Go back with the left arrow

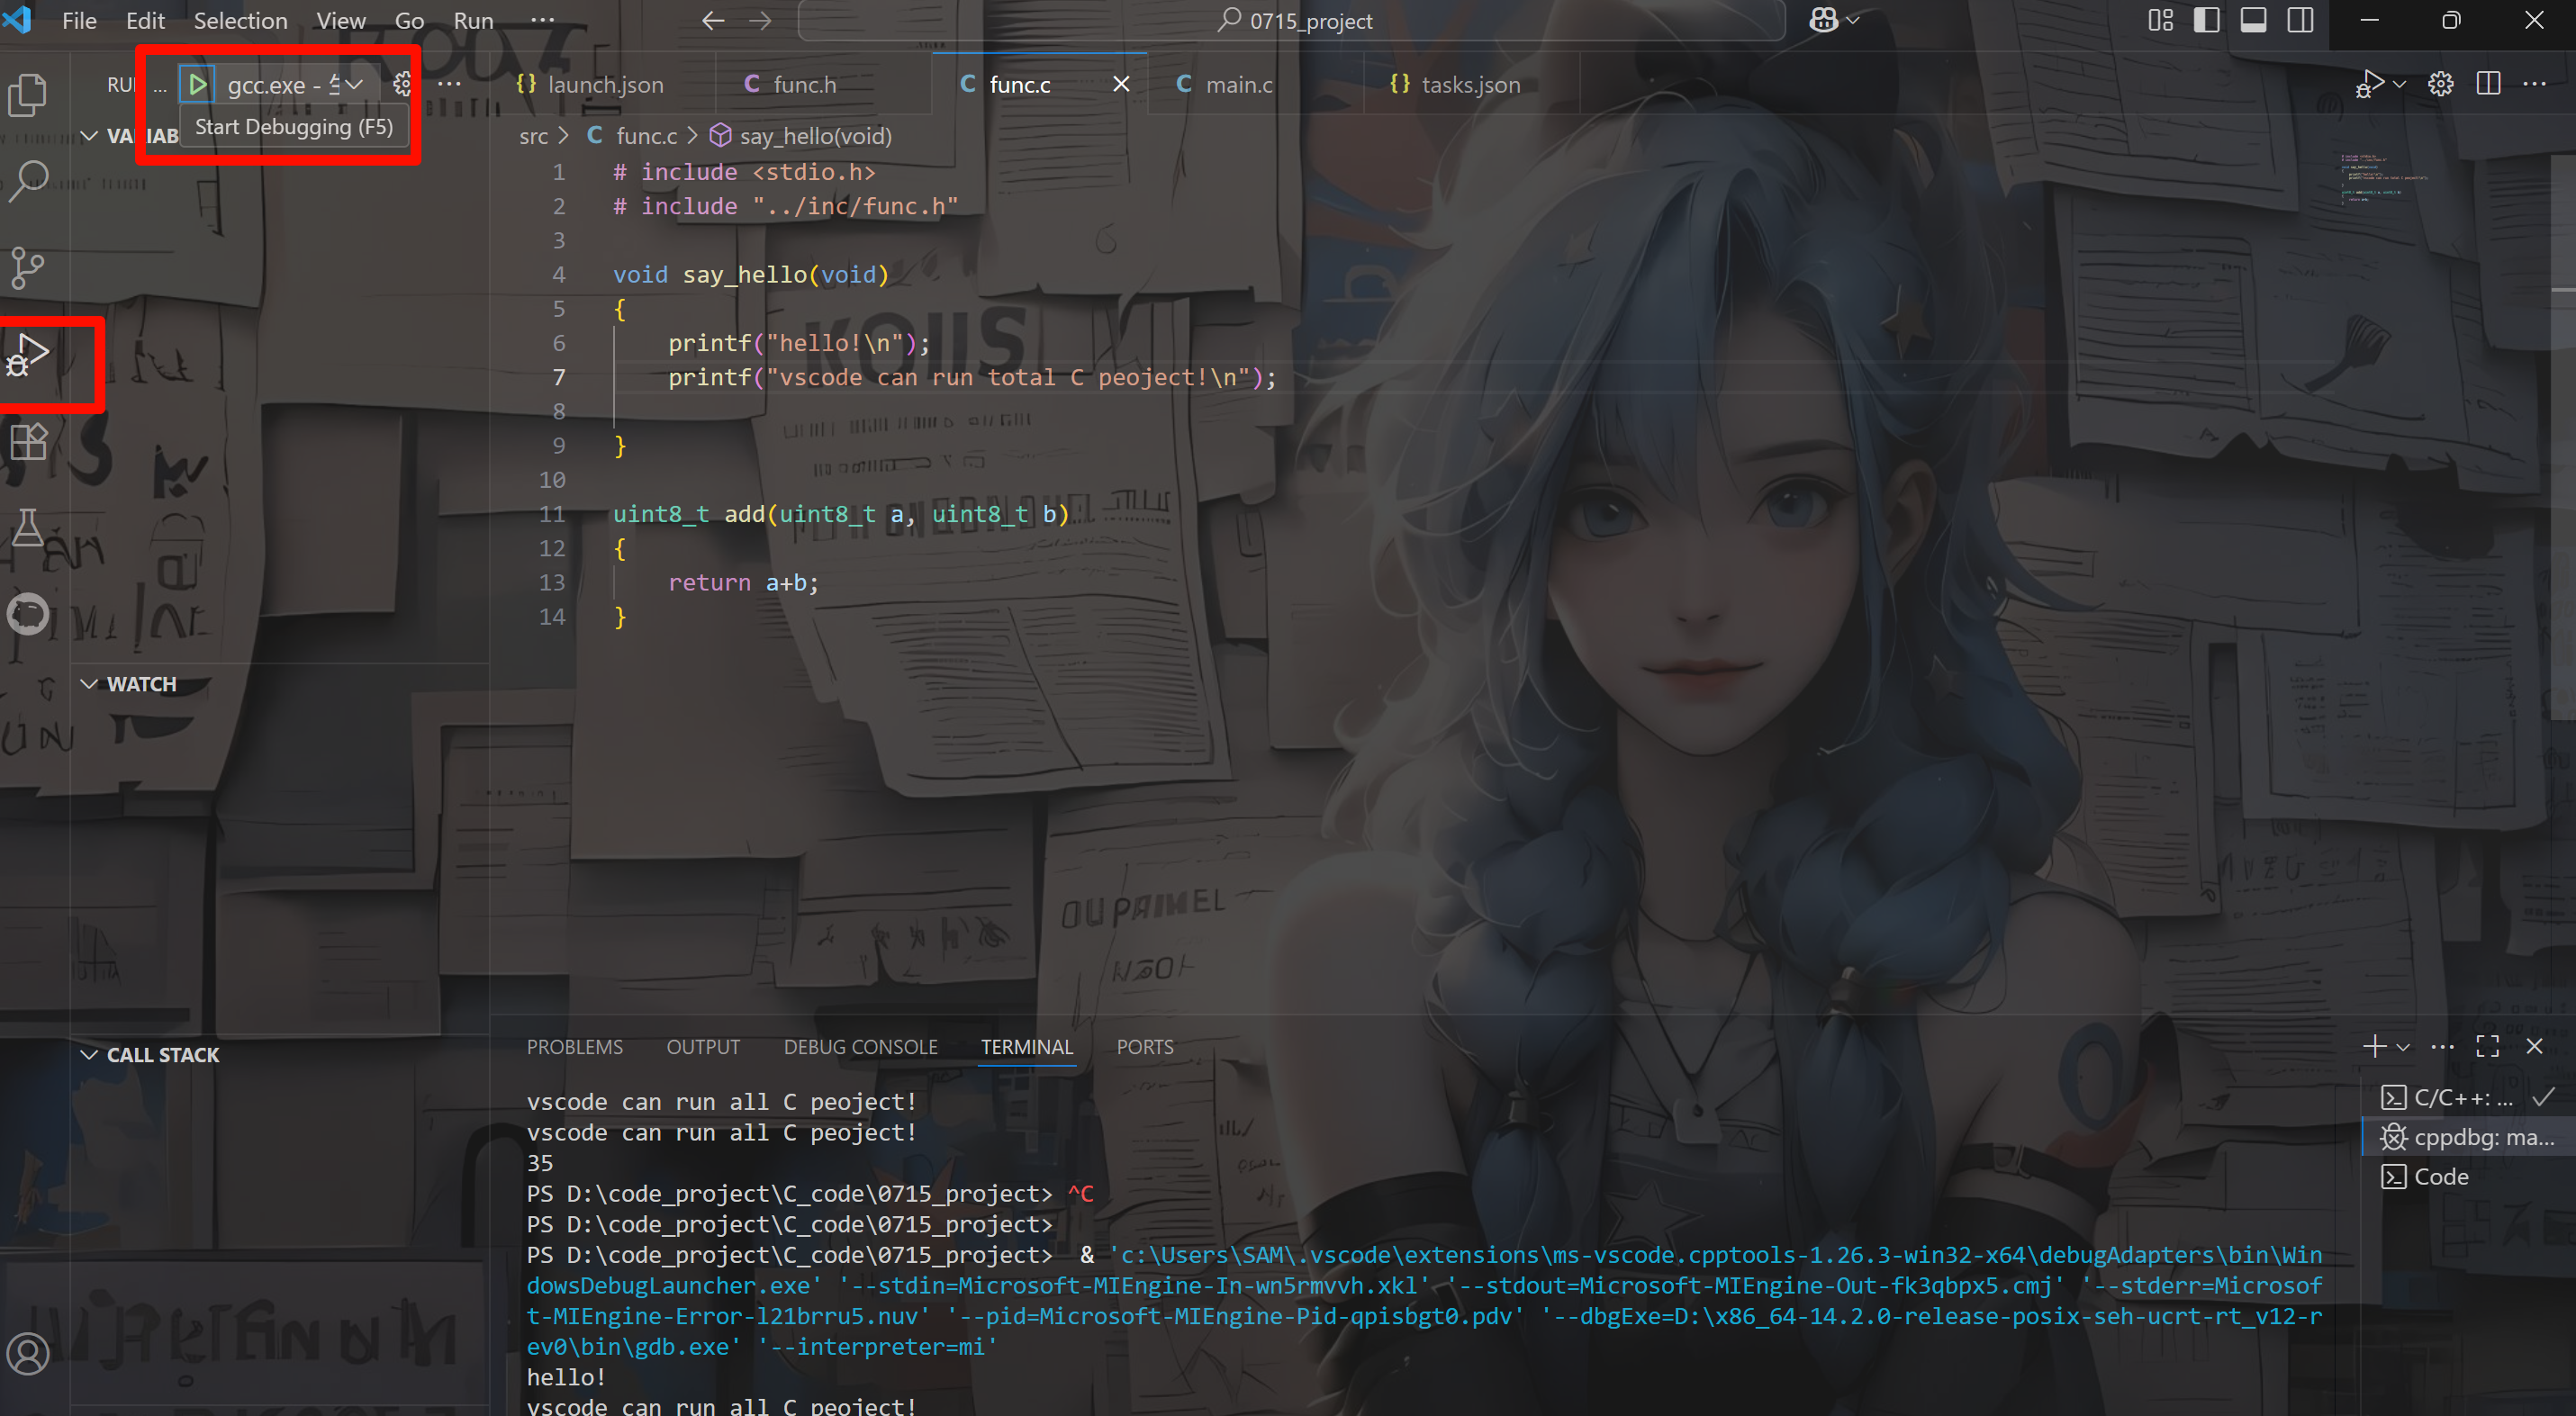(712, 21)
